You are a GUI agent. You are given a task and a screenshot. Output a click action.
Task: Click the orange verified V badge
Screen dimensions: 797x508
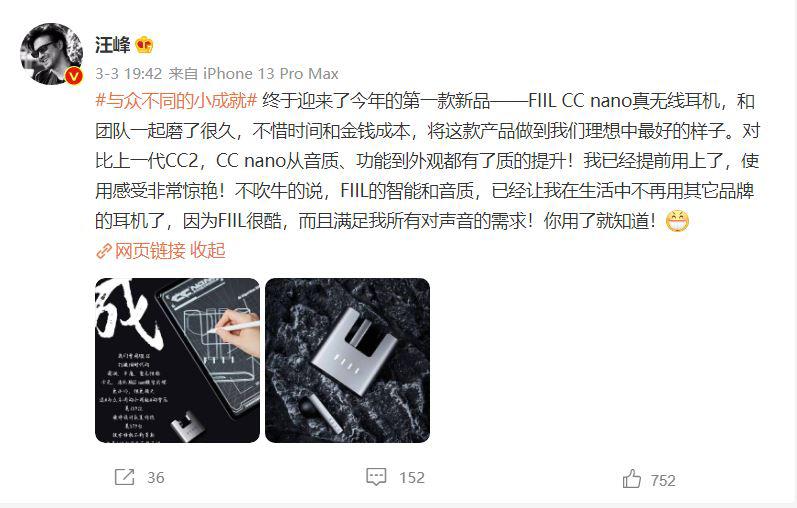tap(74, 76)
